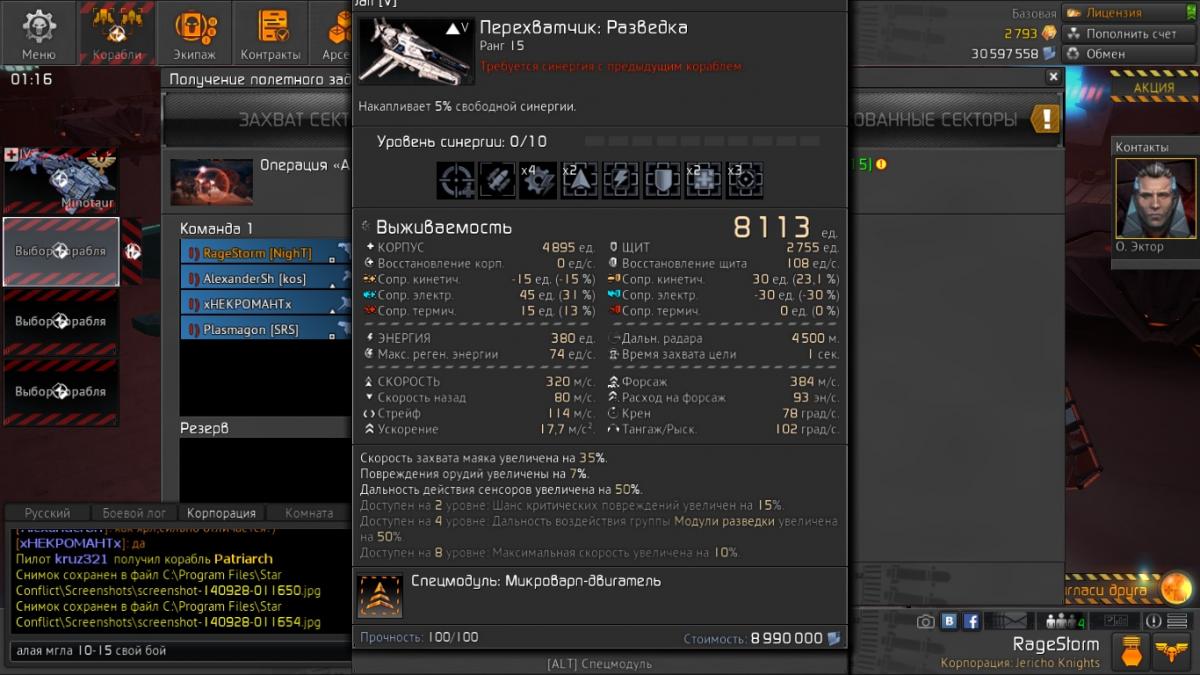Take a screenshot with camera icon
Viewport: 1200px width, 675px height.
(925, 621)
